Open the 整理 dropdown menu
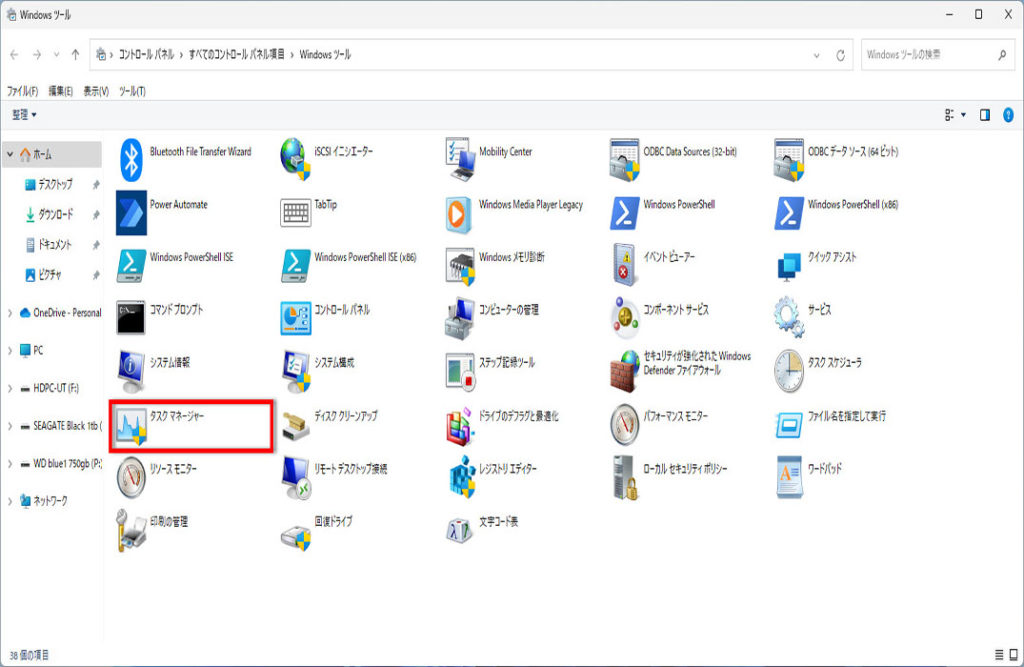This screenshot has width=1024, height=667. tap(25, 115)
